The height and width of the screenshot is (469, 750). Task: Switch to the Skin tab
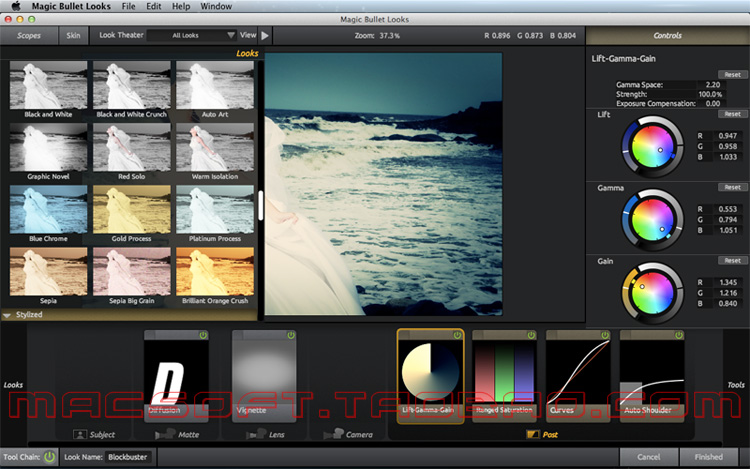click(x=73, y=35)
